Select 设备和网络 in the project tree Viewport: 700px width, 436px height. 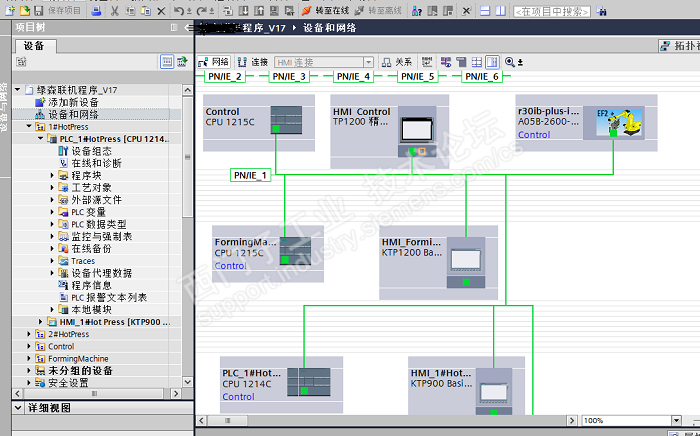[73, 115]
